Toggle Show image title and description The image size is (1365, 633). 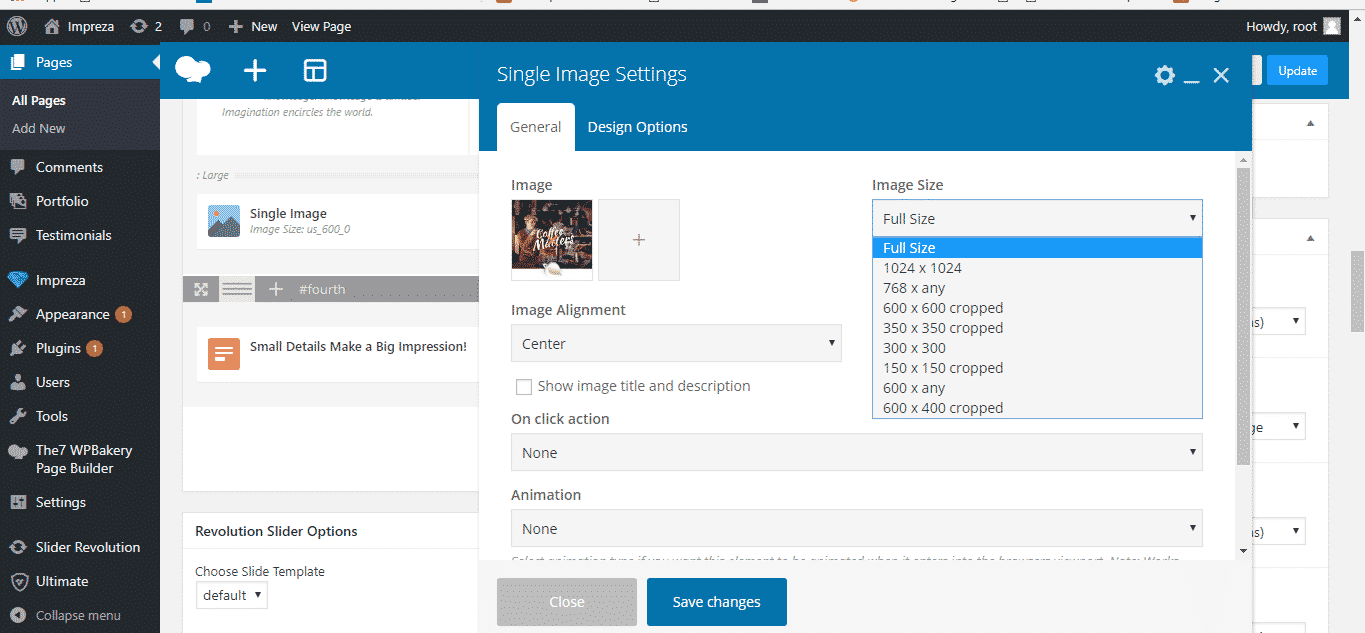pos(523,387)
